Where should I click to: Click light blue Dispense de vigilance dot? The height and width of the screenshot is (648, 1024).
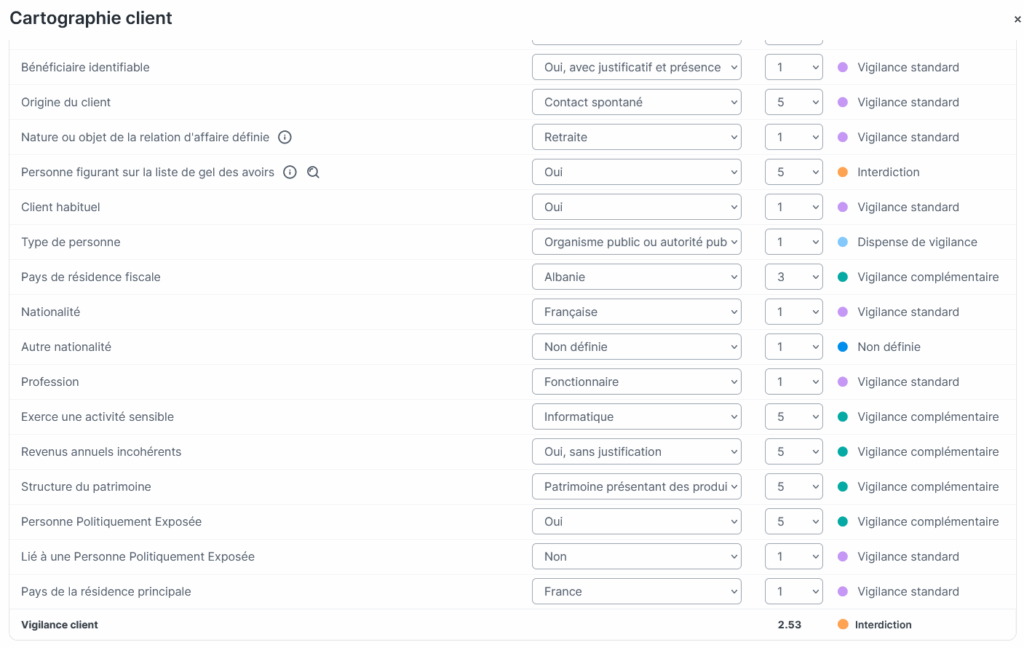click(842, 242)
